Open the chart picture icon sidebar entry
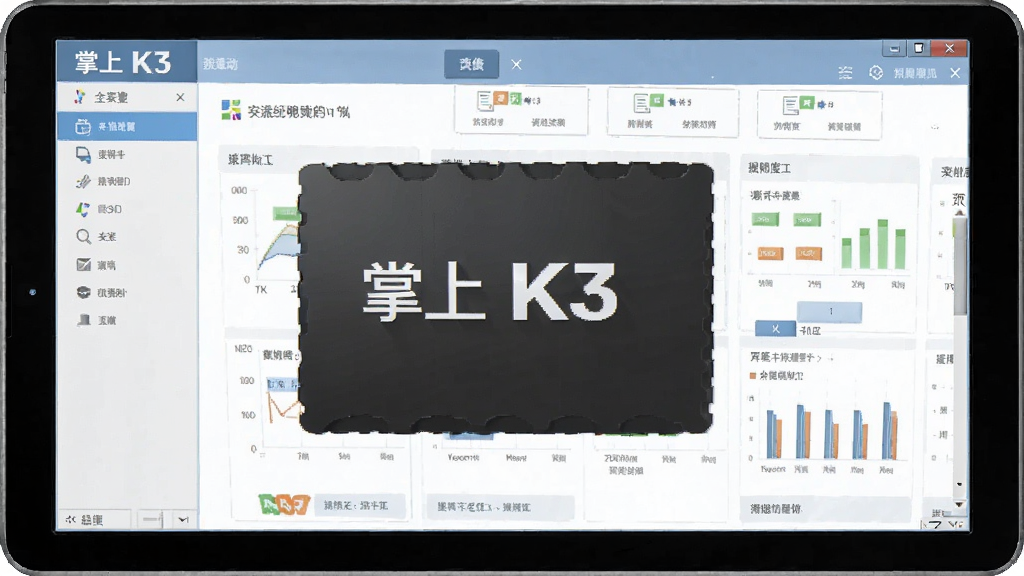 tap(84, 264)
